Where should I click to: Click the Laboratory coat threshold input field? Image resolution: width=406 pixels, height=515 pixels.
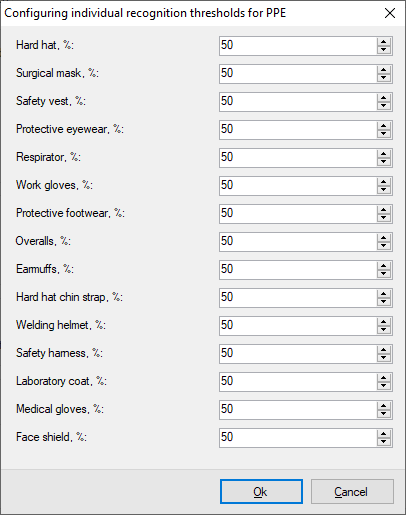(298, 382)
